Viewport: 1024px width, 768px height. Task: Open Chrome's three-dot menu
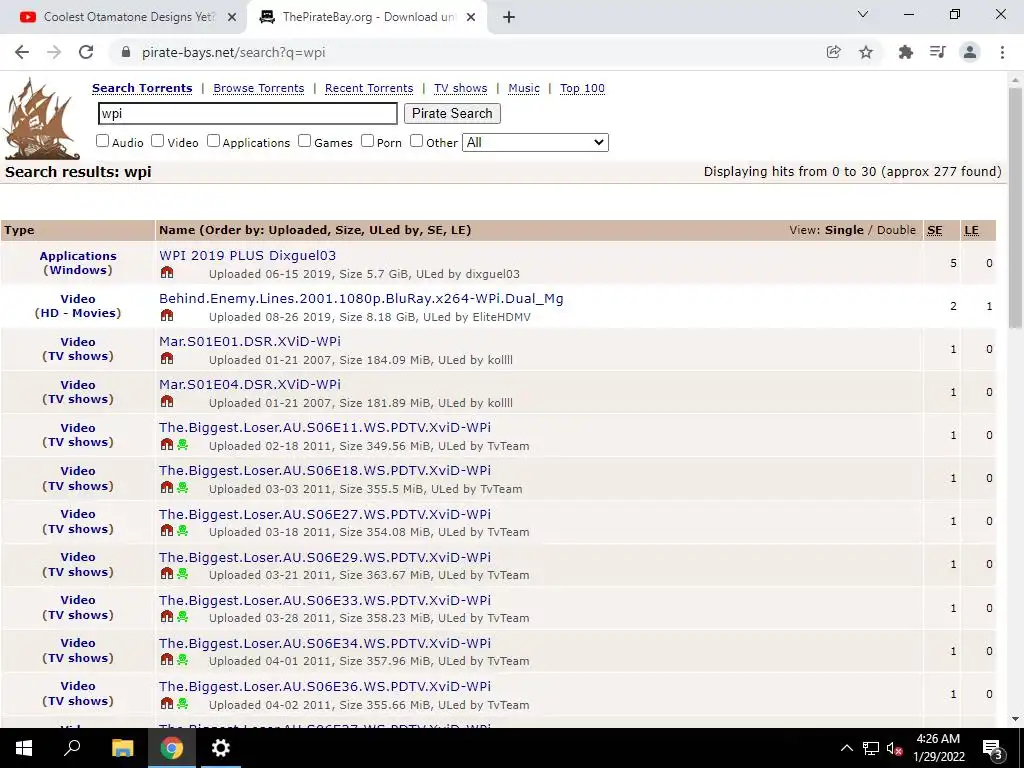[1002, 52]
